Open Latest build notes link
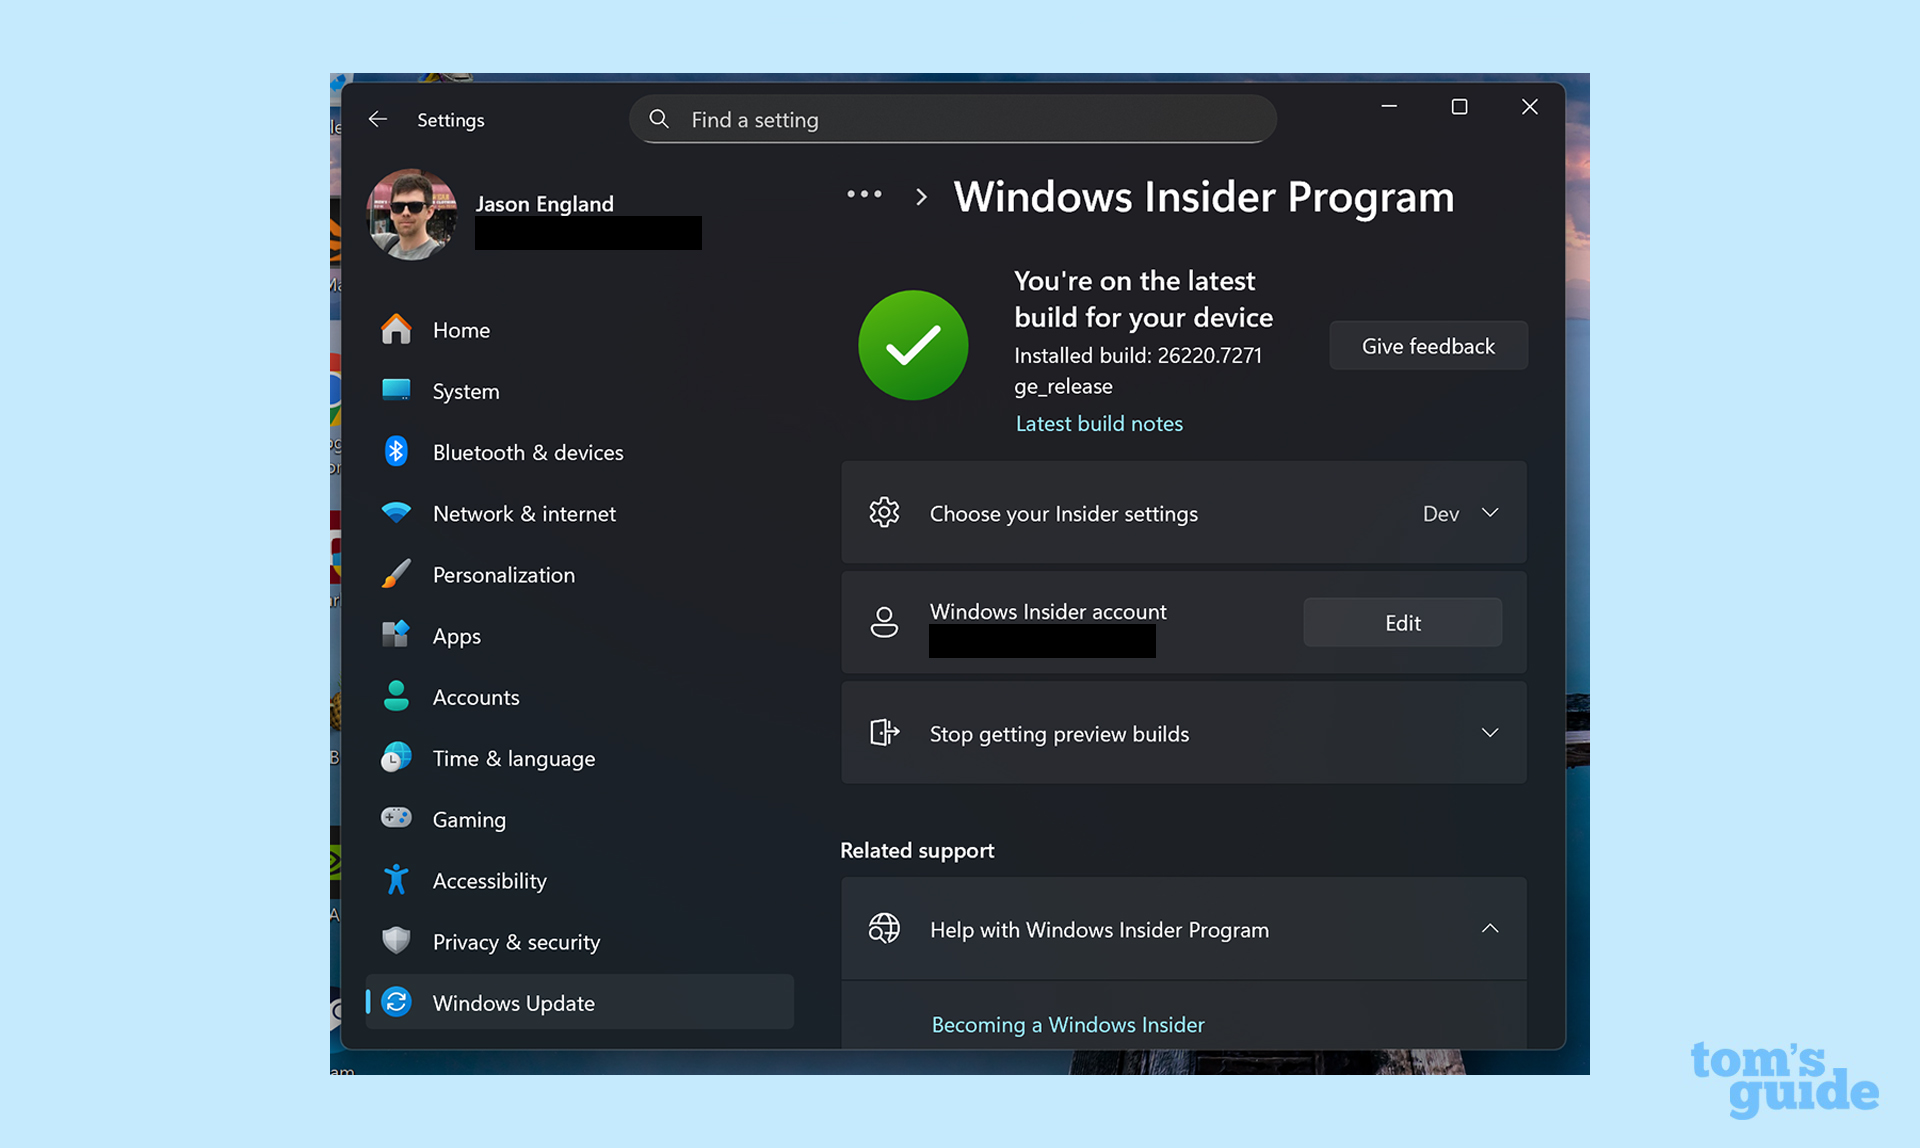 pos(1098,423)
